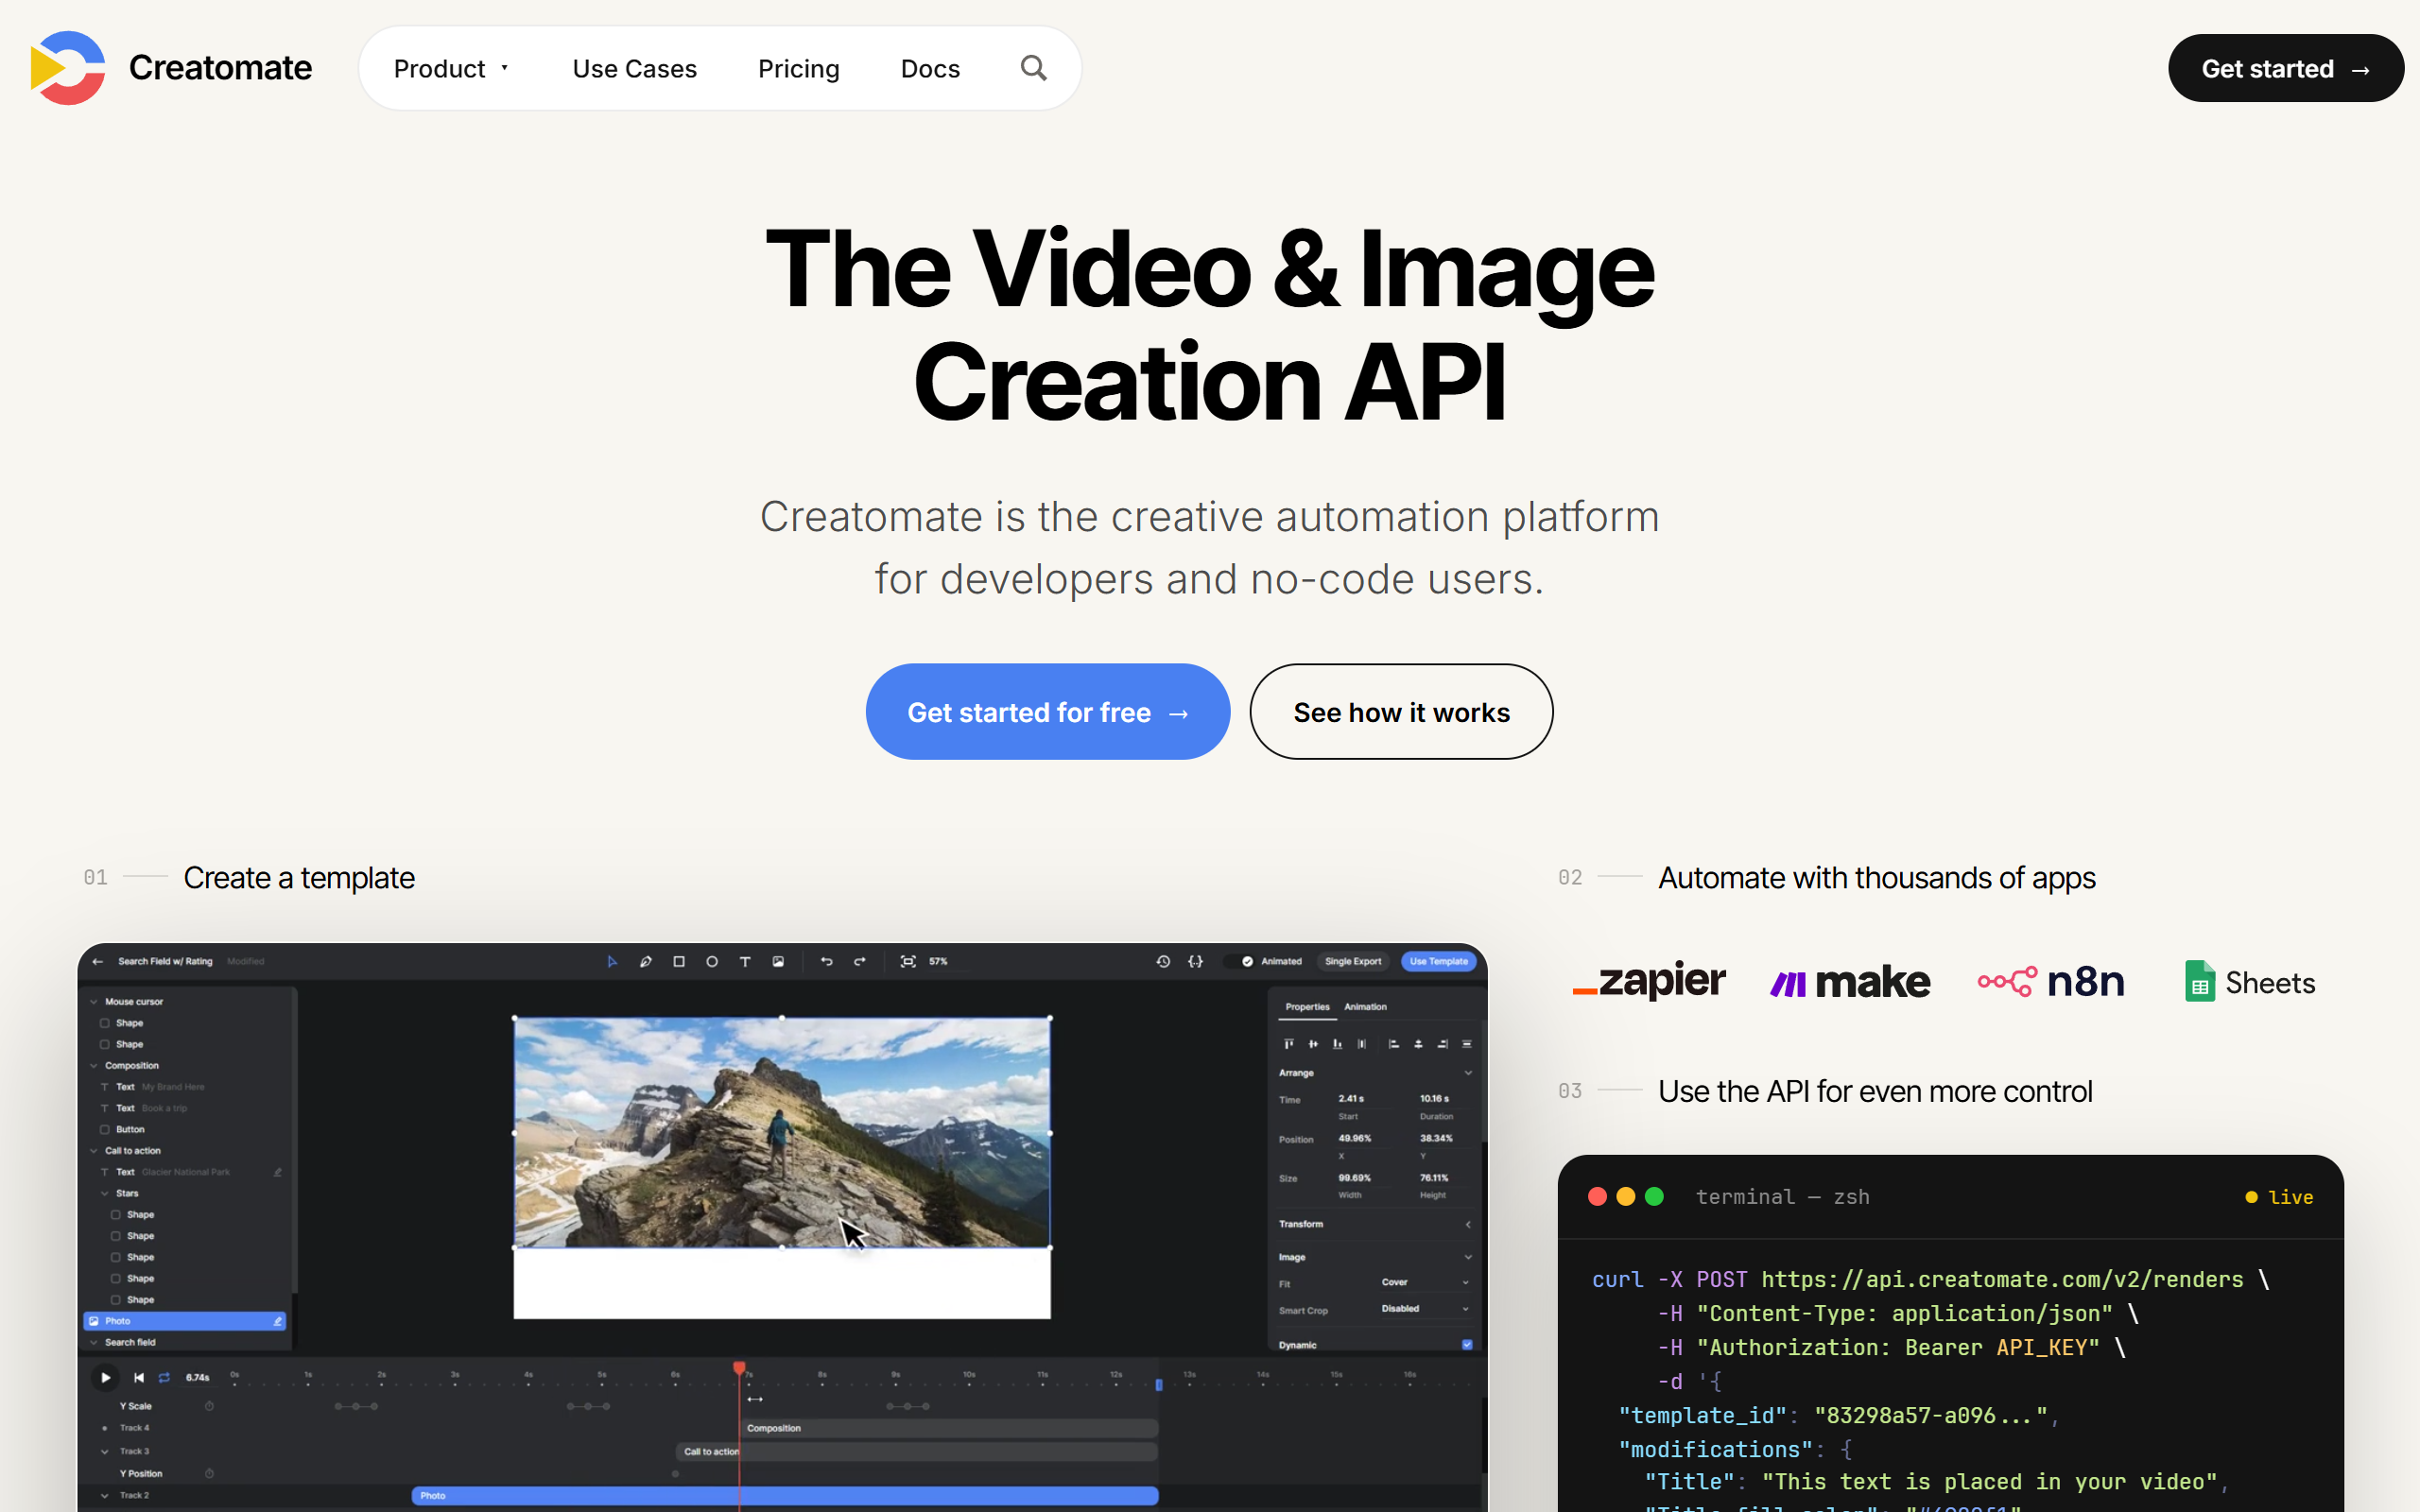The height and width of the screenshot is (1512, 2420).
Task: Expand the Transform section
Action: 1468,1224
